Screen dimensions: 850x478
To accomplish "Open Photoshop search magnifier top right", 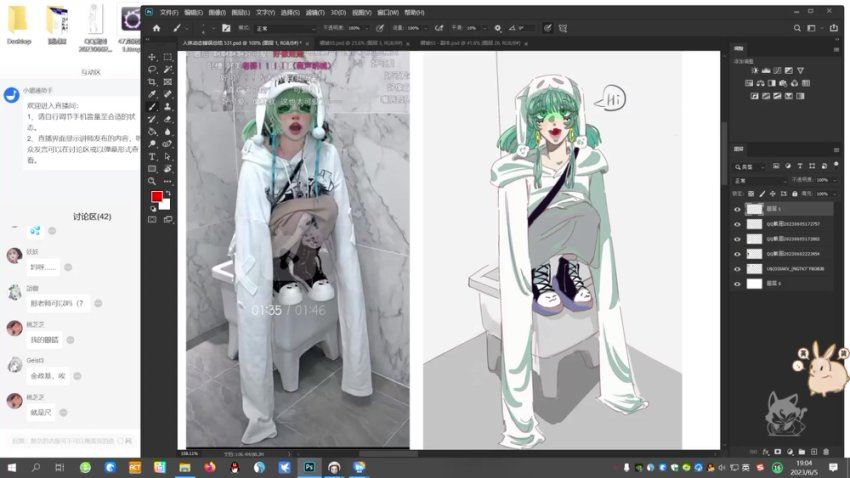I will [x=797, y=28].
